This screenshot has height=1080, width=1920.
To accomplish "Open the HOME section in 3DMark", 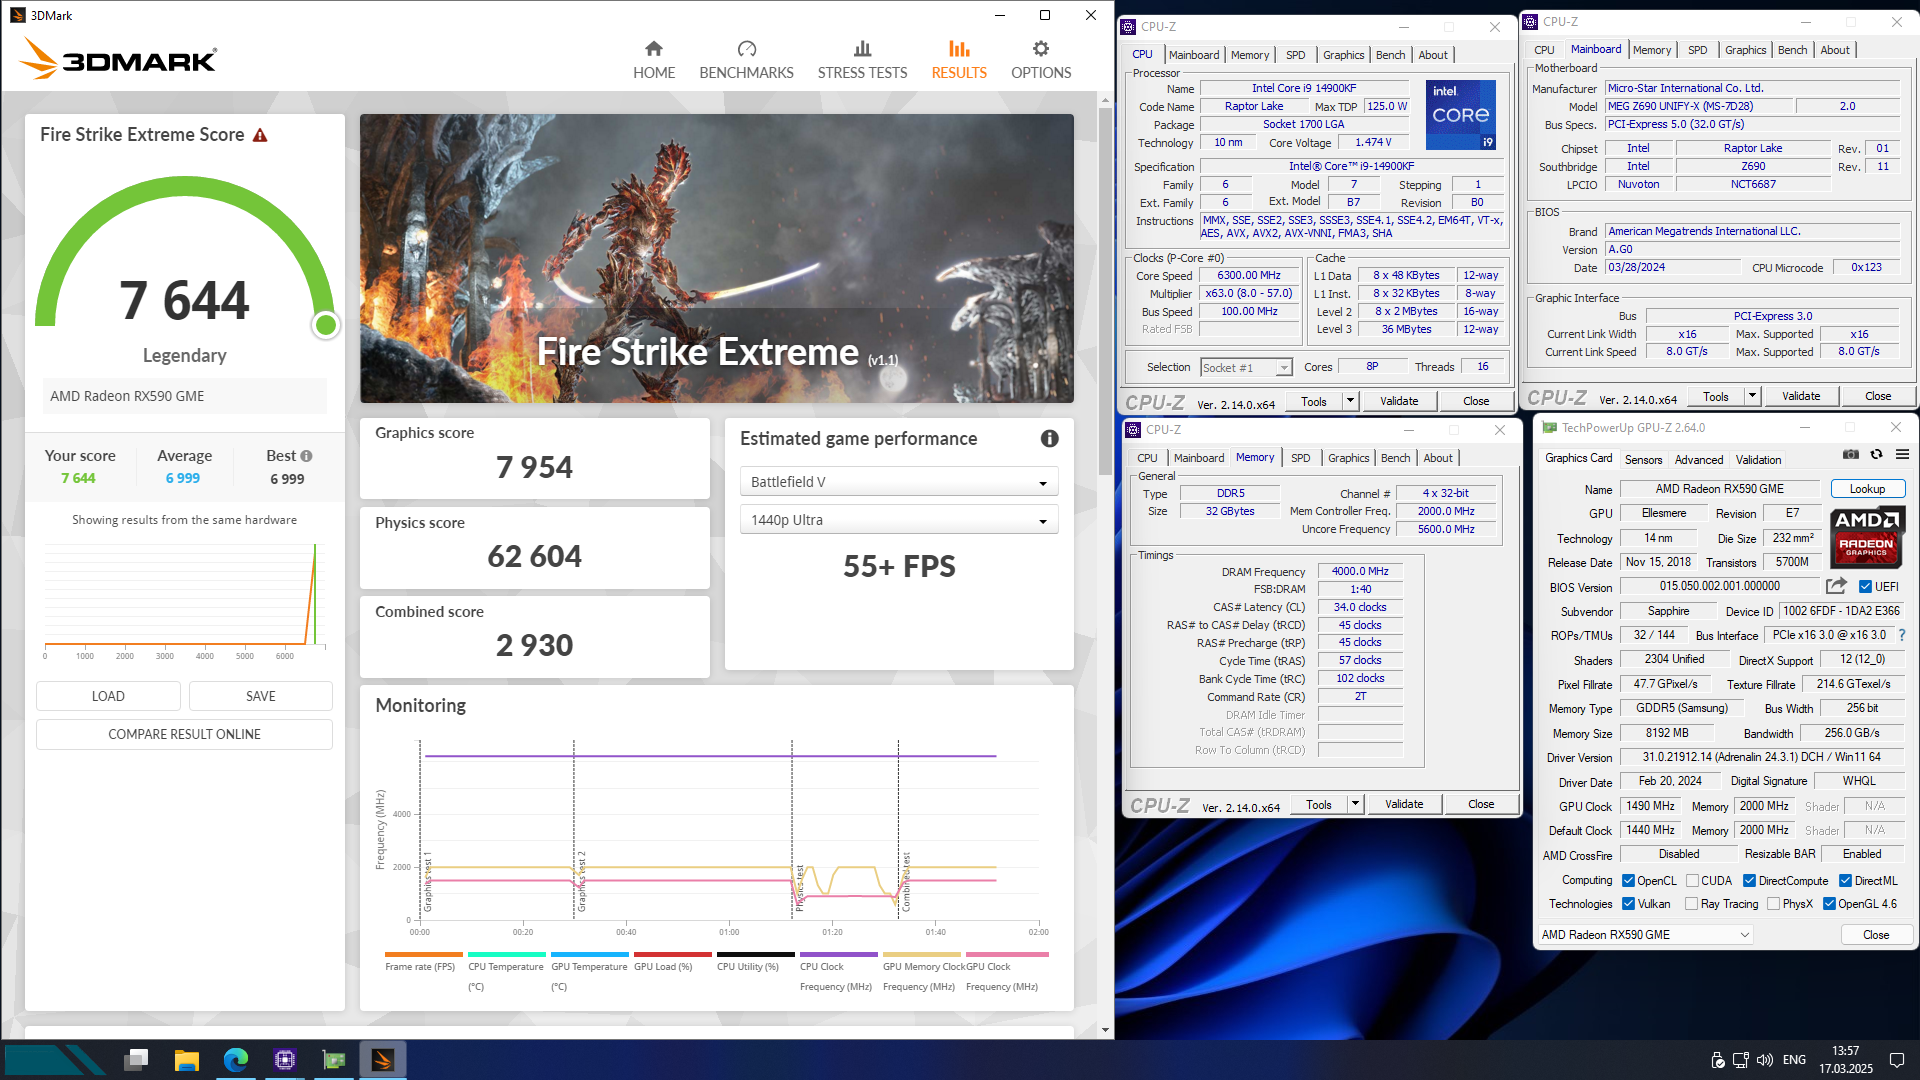I will click(x=653, y=60).
